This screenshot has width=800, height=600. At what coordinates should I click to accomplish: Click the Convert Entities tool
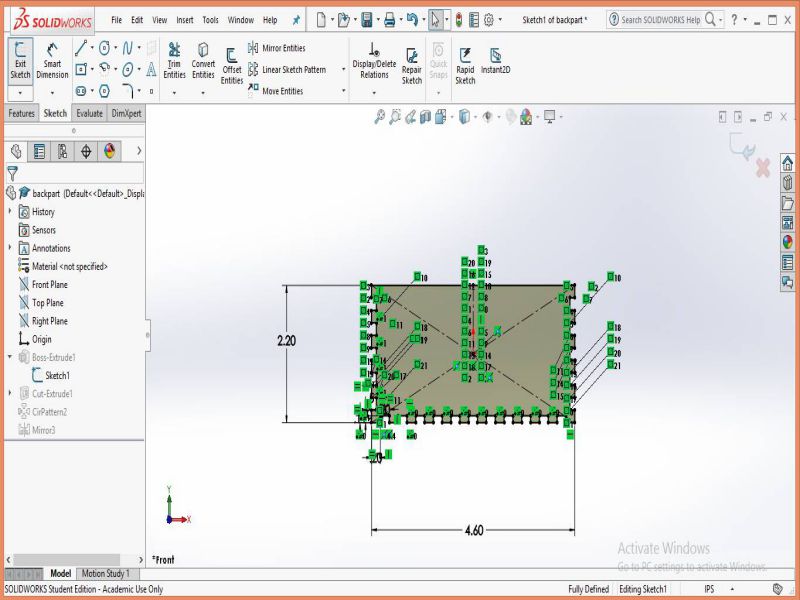point(203,61)
